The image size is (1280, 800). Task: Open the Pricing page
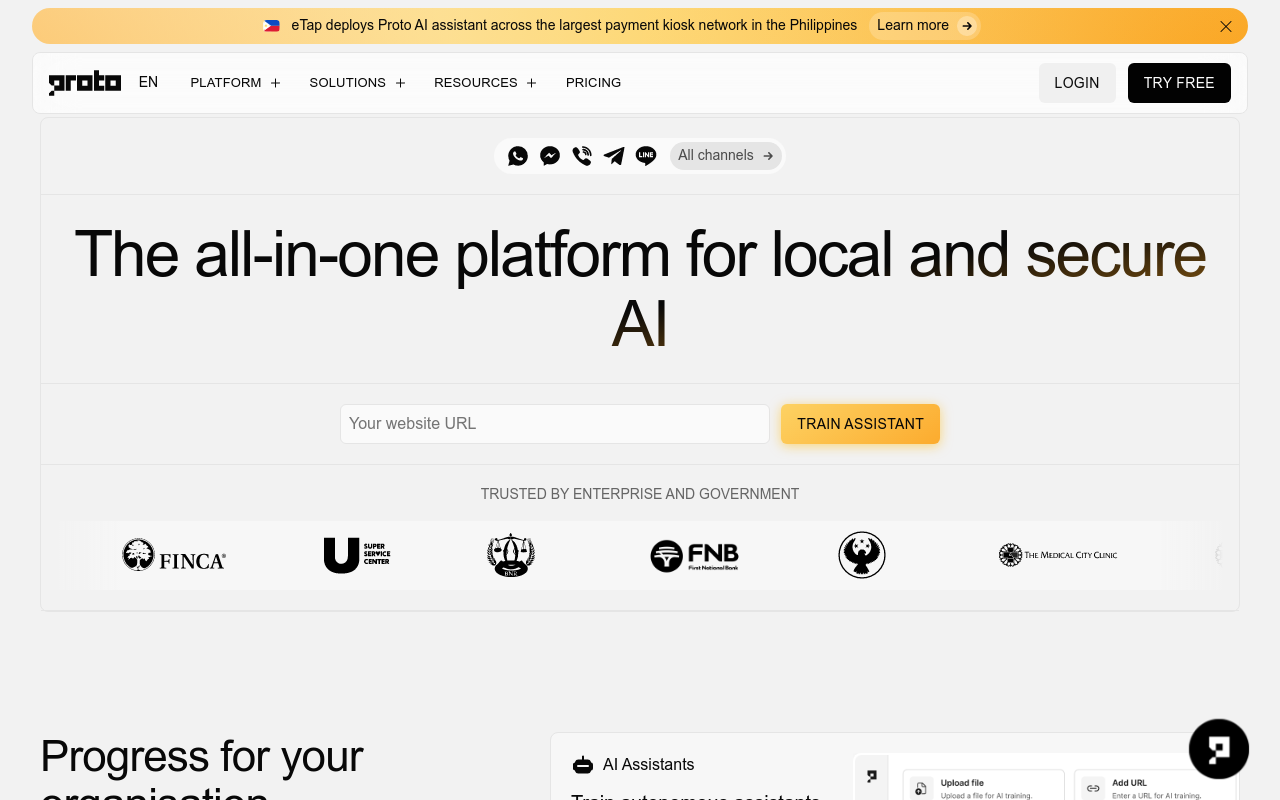click(x=594, y=83)
